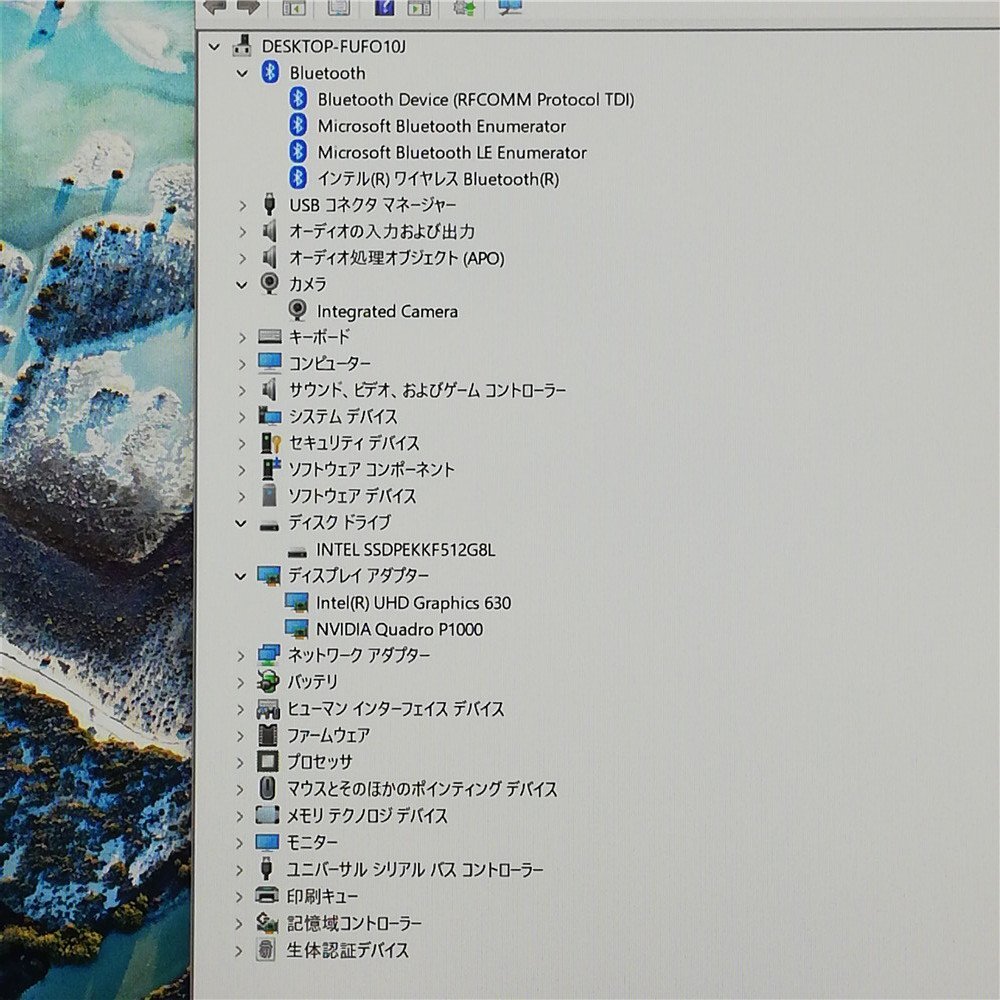The height and width of the screenshot is (1000, 1000).
Task: Select オーディオ処理オブジェクト (APO) row
Action: coord(397,258)
